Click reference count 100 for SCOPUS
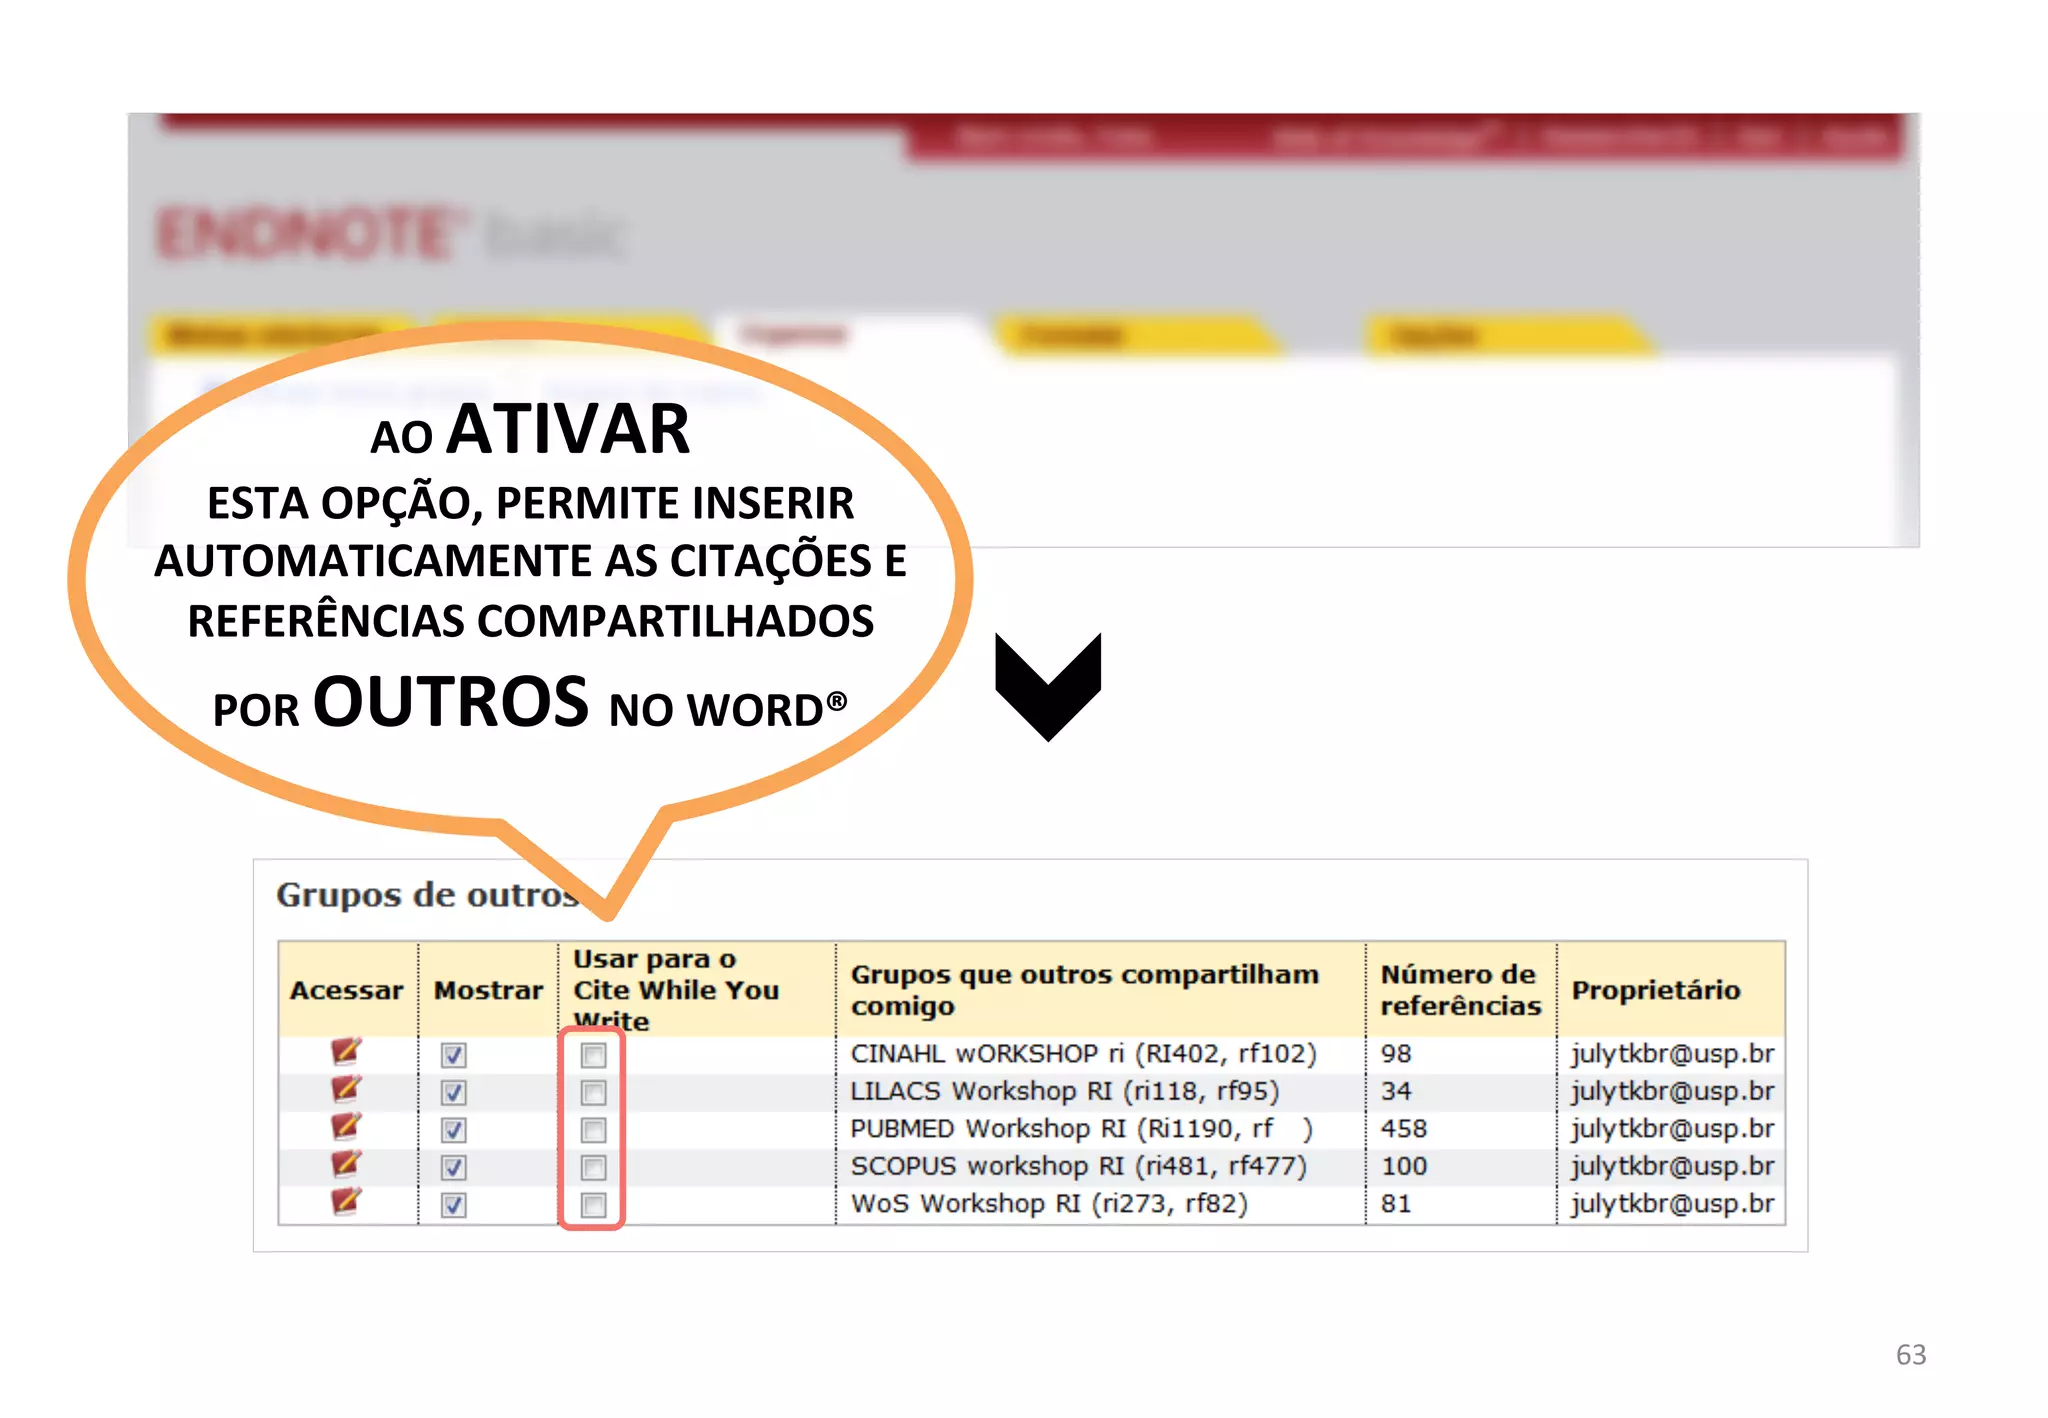2048x1418 pixels. [1404, 1166]
